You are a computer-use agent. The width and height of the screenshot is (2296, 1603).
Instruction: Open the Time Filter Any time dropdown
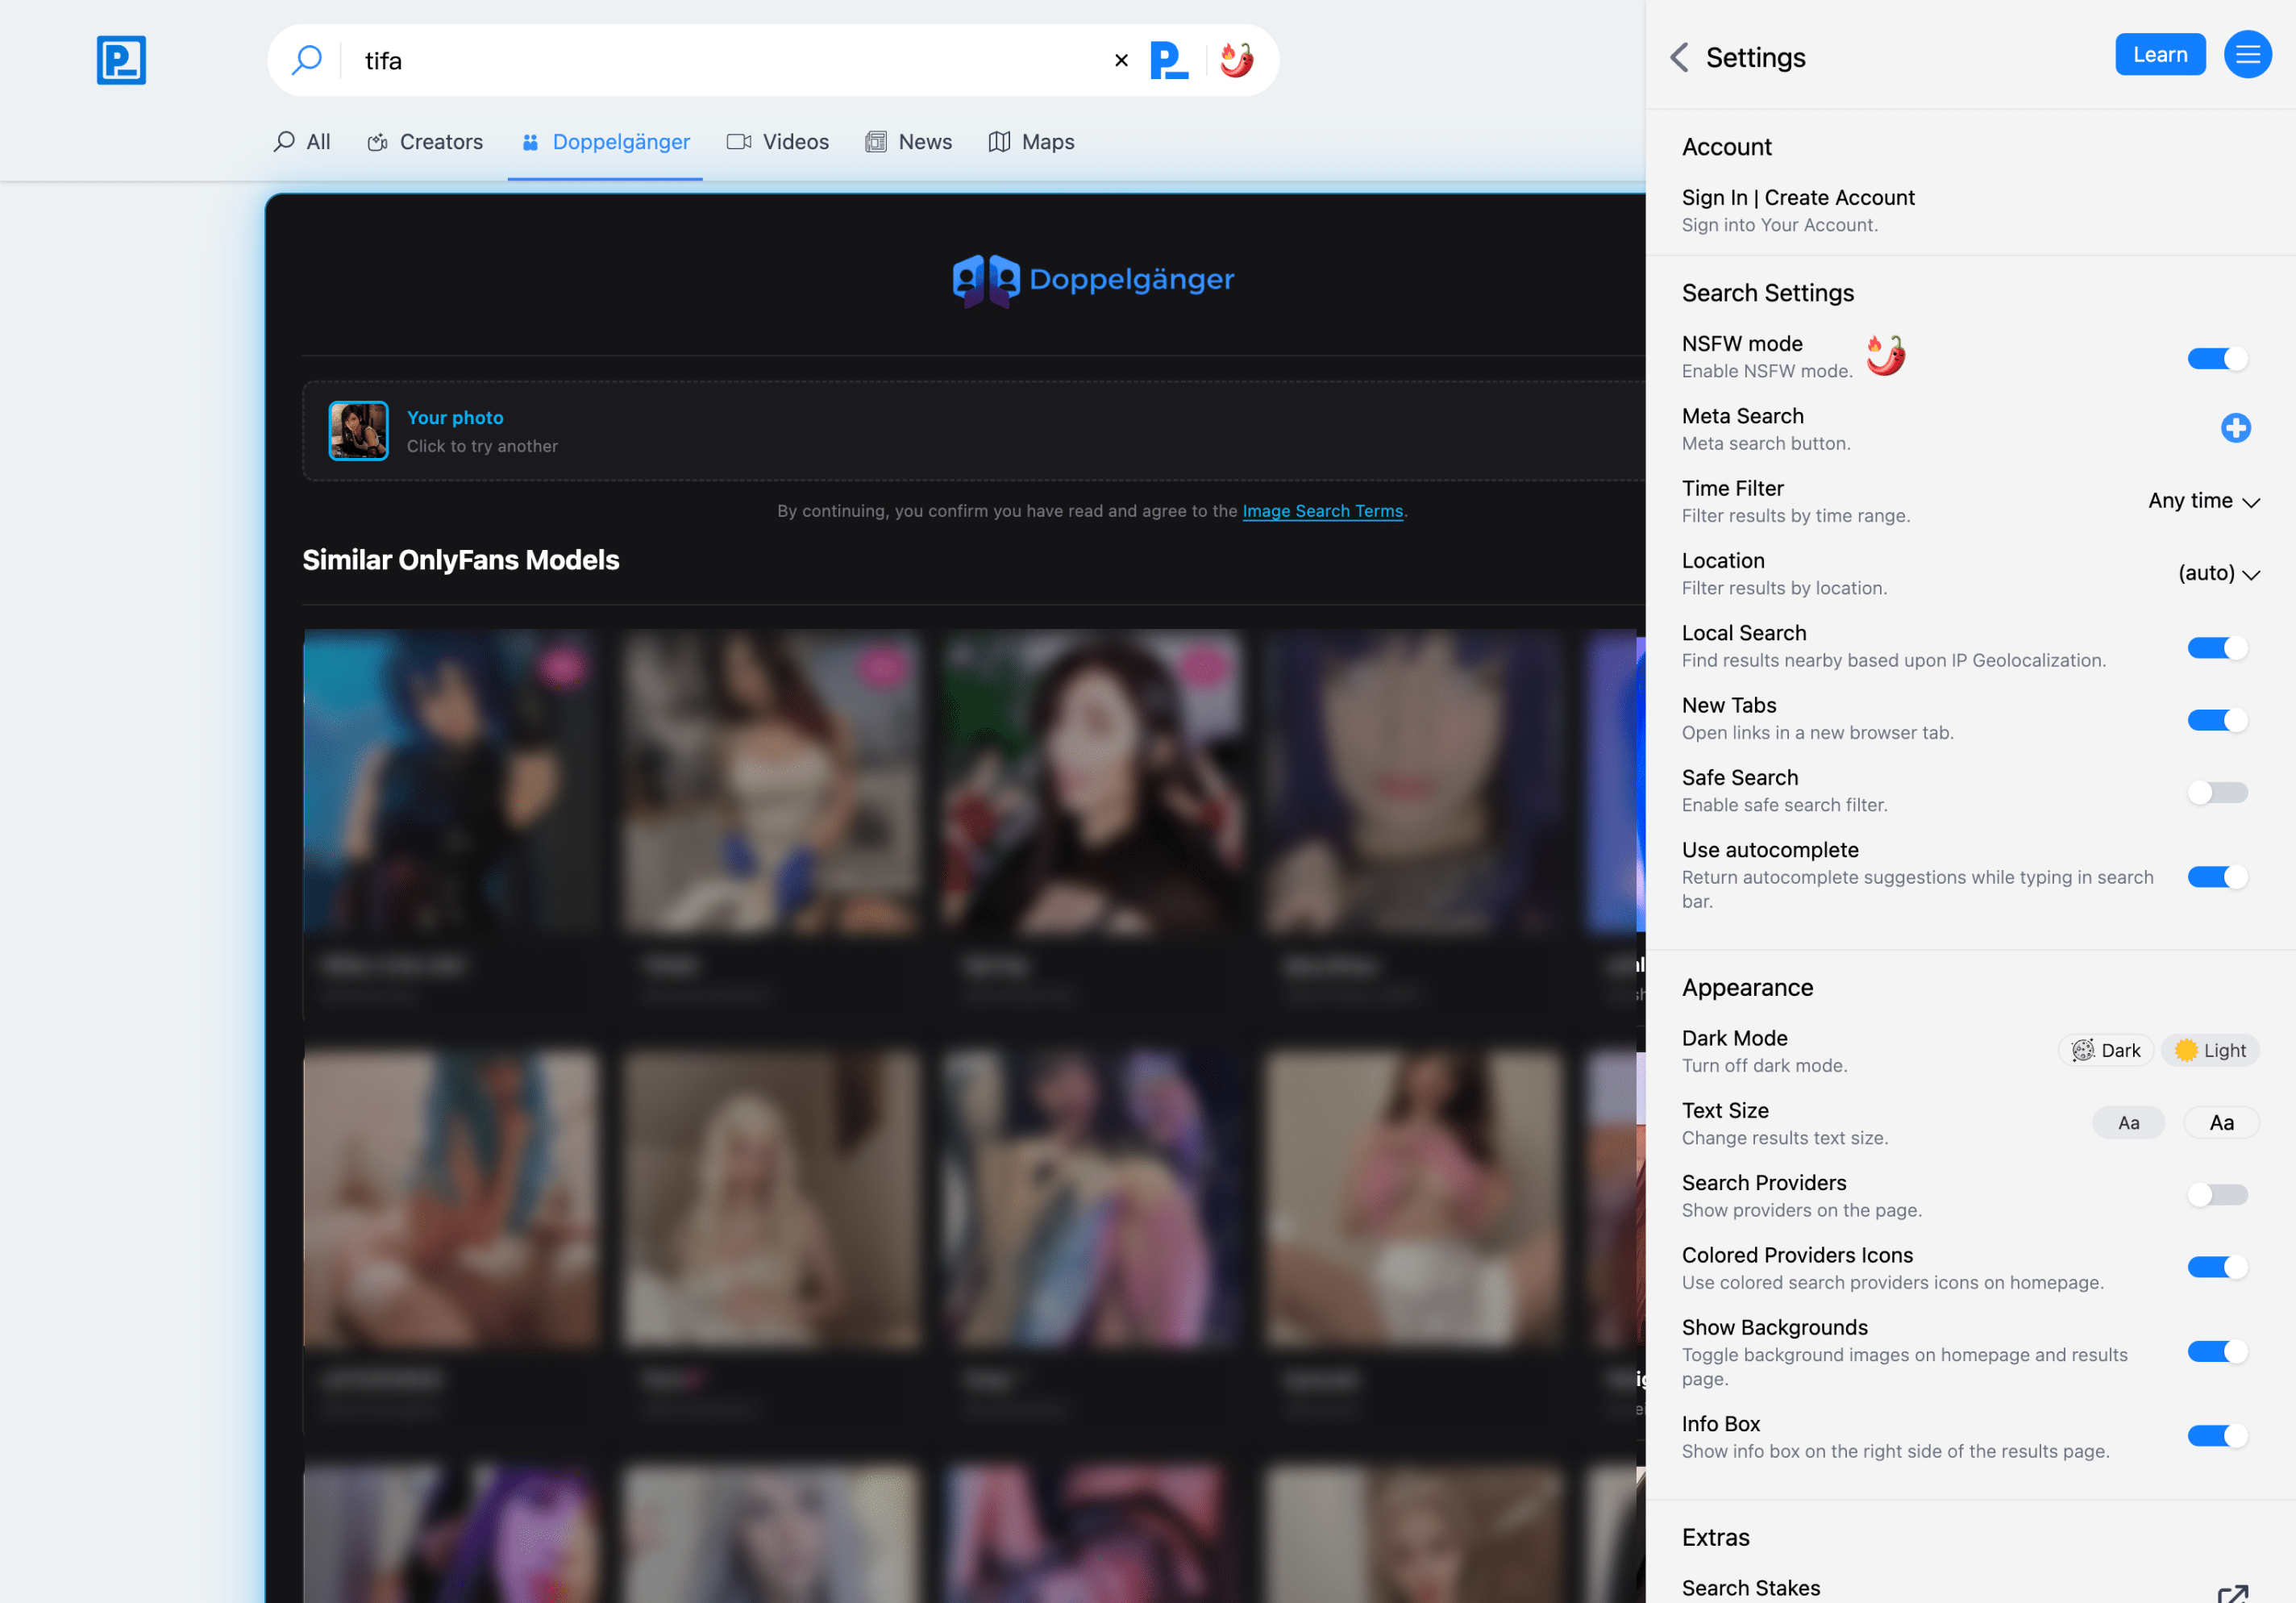point(2203,501)
